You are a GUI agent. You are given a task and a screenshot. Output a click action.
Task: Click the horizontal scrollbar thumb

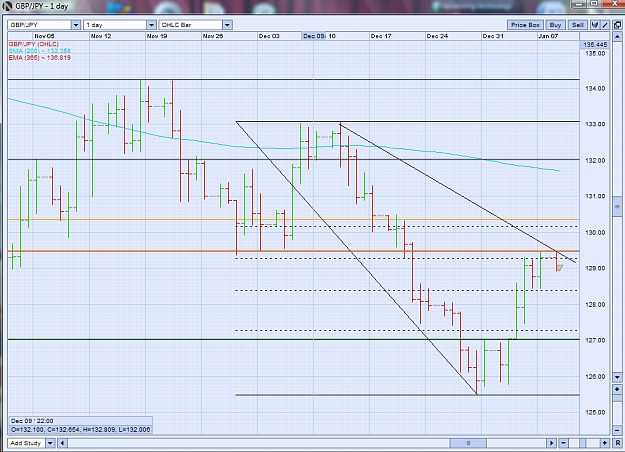(468, 443)
